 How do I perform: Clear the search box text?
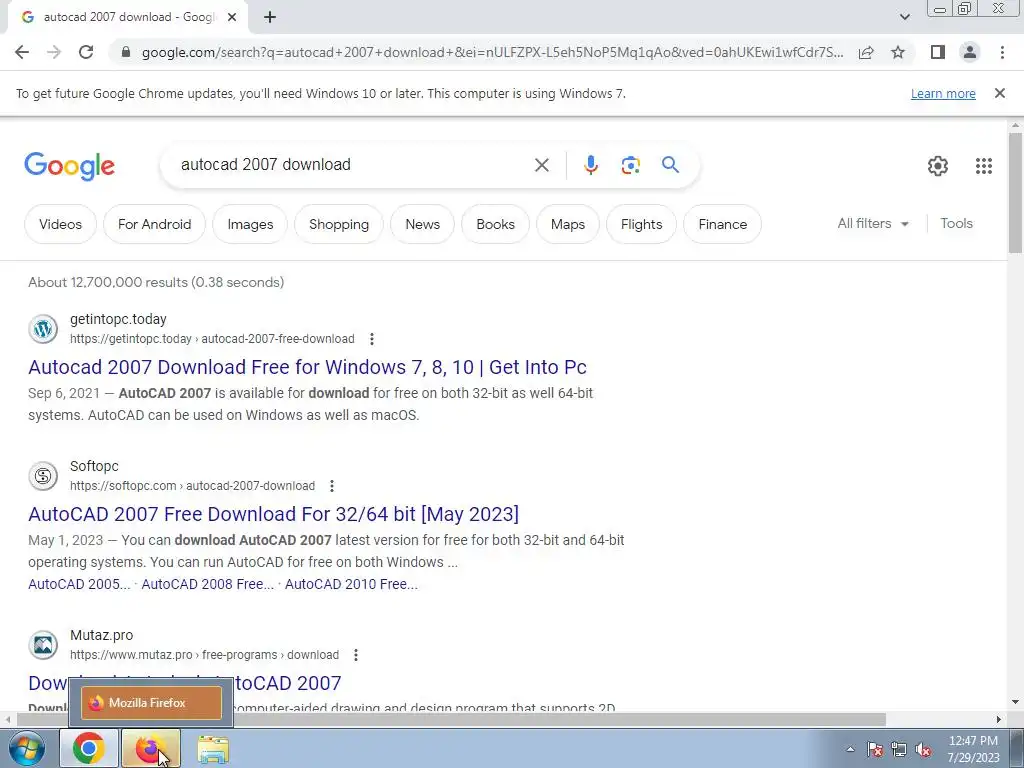(541, 165)
